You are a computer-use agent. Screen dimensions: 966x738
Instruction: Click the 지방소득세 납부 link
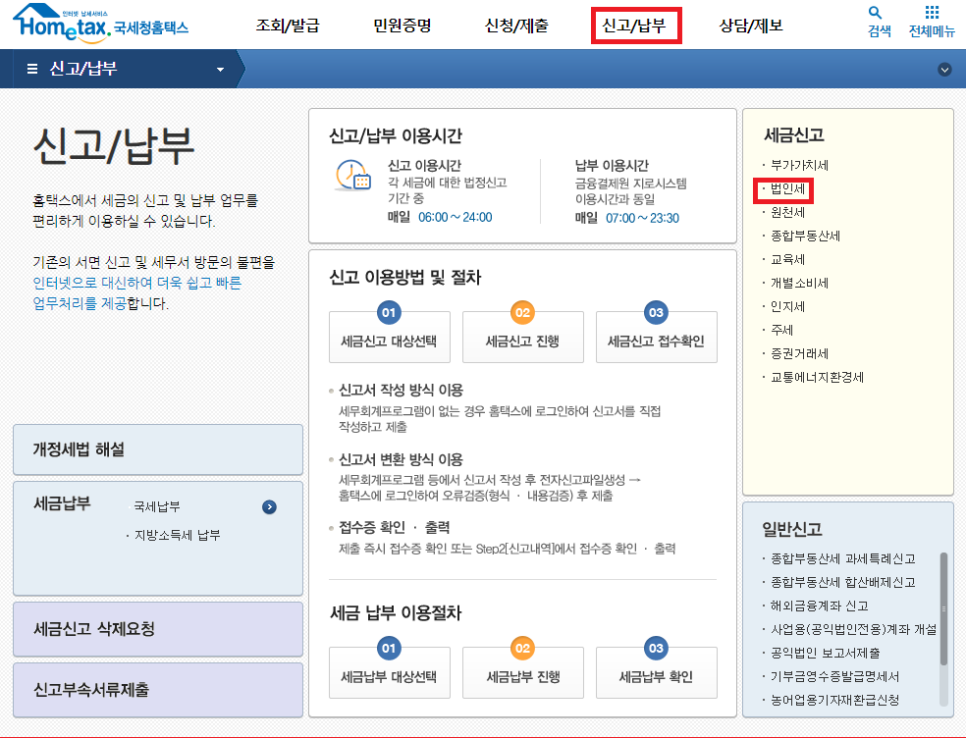point(177,535)
